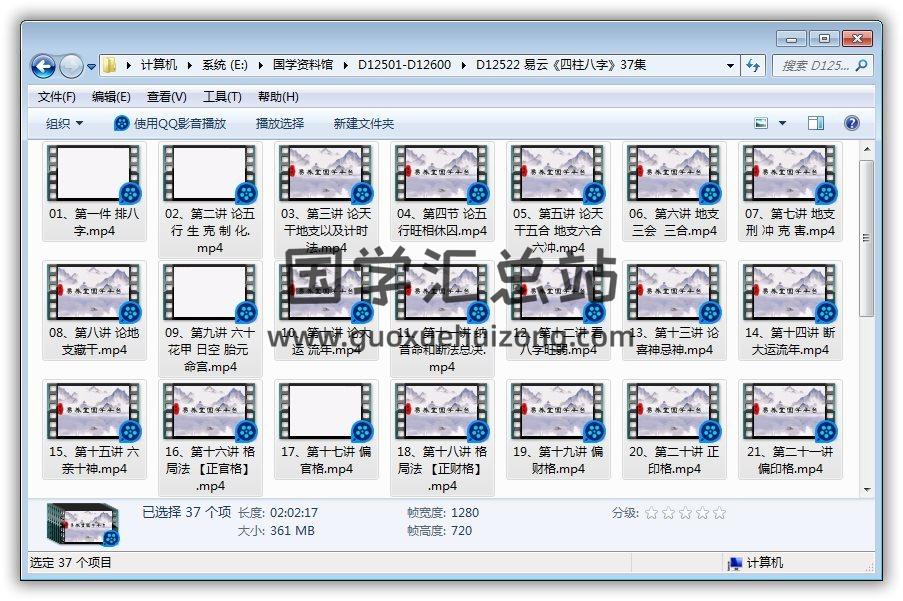Click the change view icon

pos(761,123)
